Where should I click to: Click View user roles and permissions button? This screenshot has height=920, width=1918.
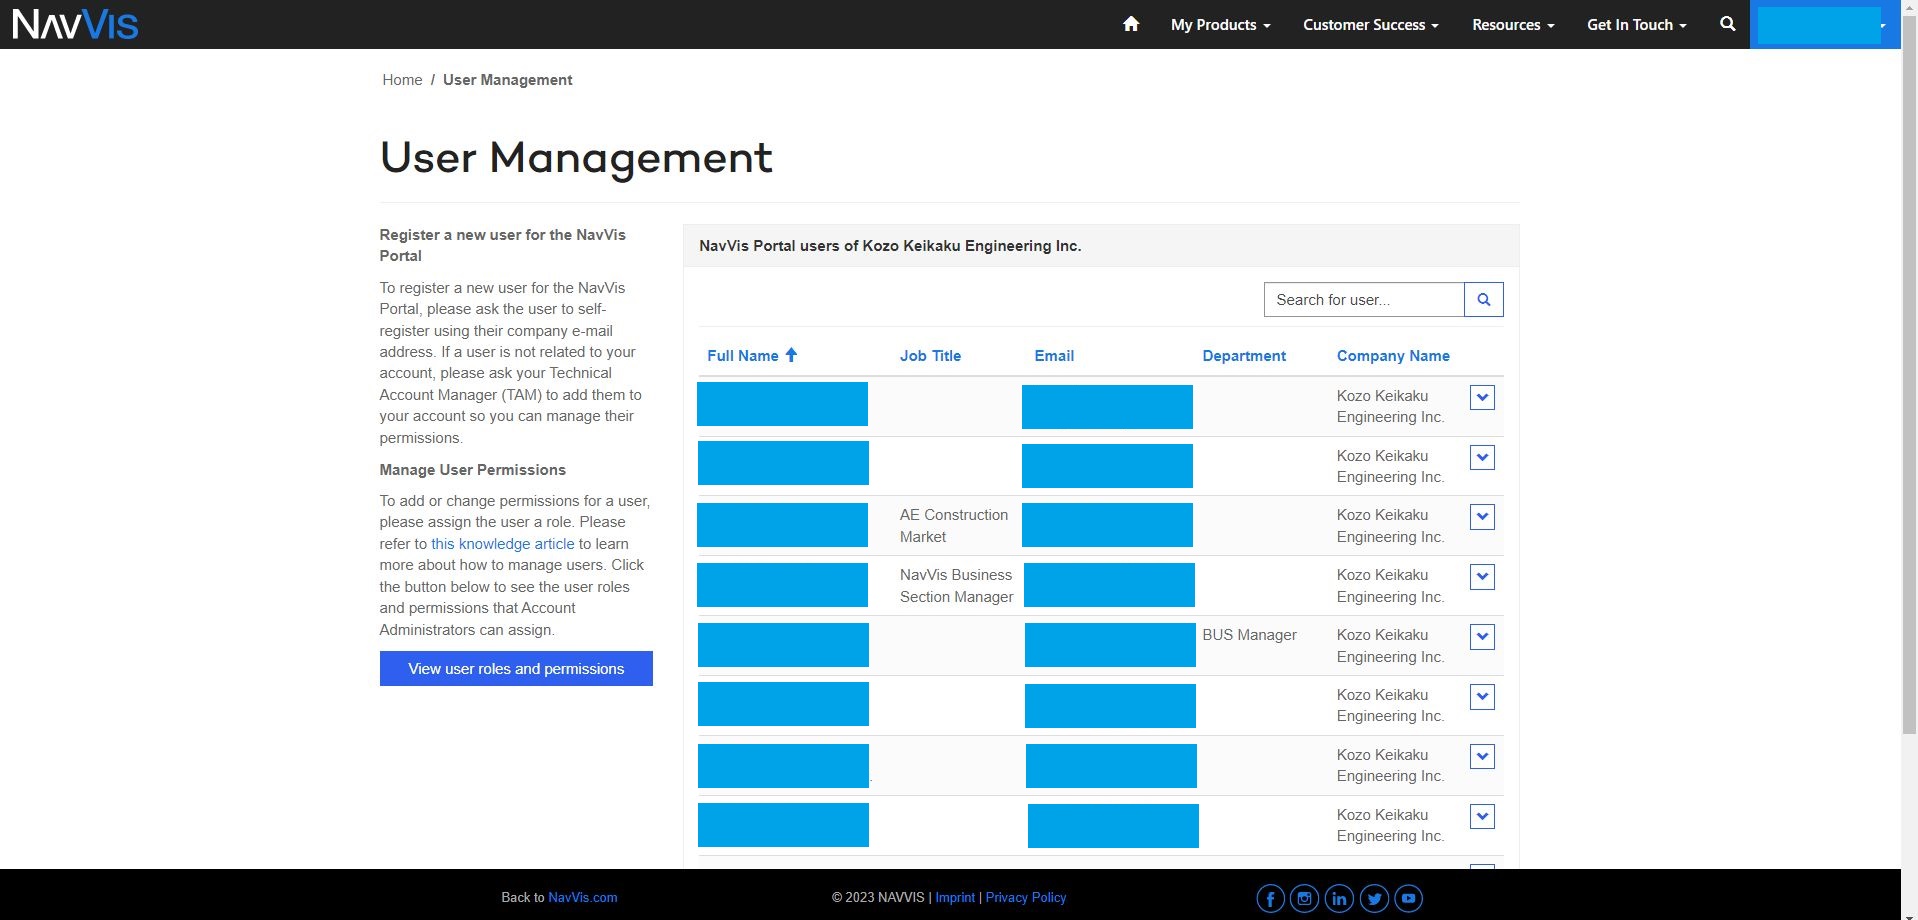click(516, 668)
